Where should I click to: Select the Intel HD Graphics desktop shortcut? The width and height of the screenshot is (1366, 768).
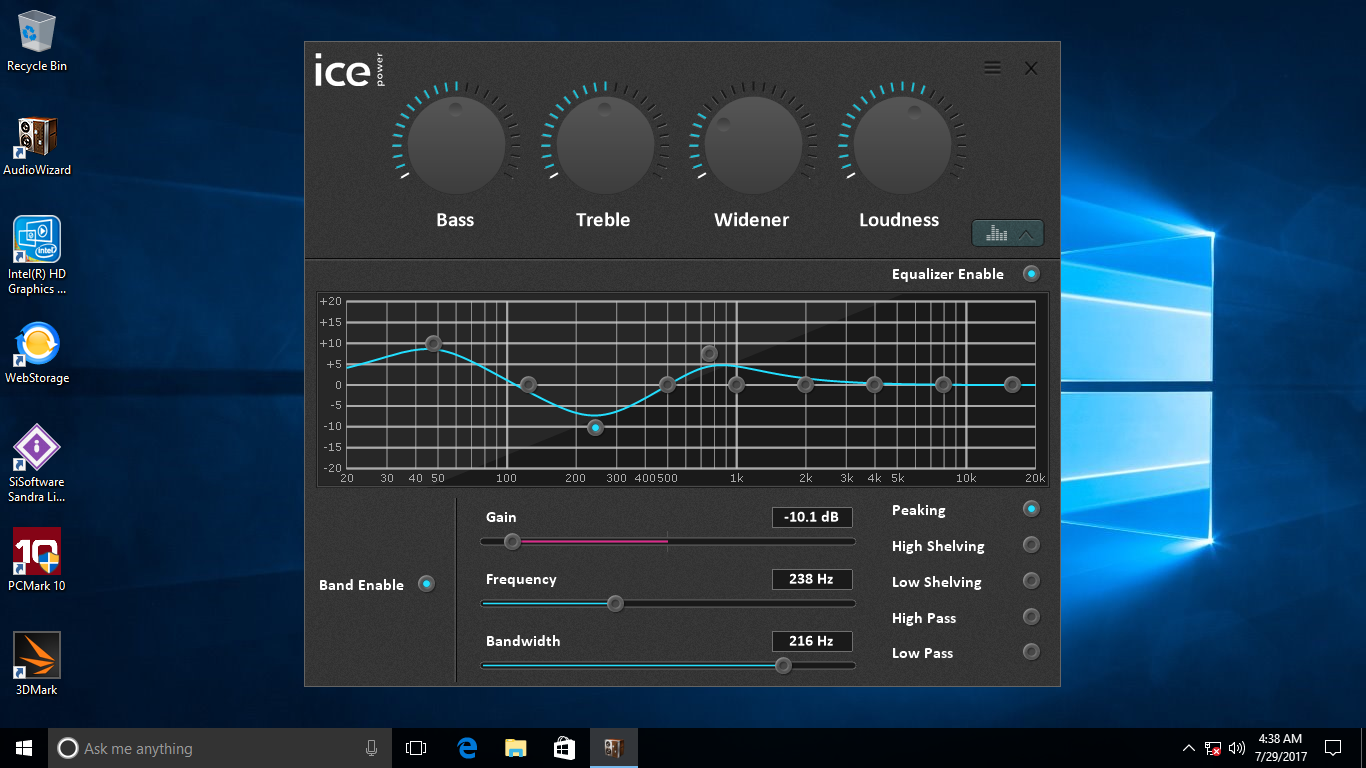(x=37, y=256)
